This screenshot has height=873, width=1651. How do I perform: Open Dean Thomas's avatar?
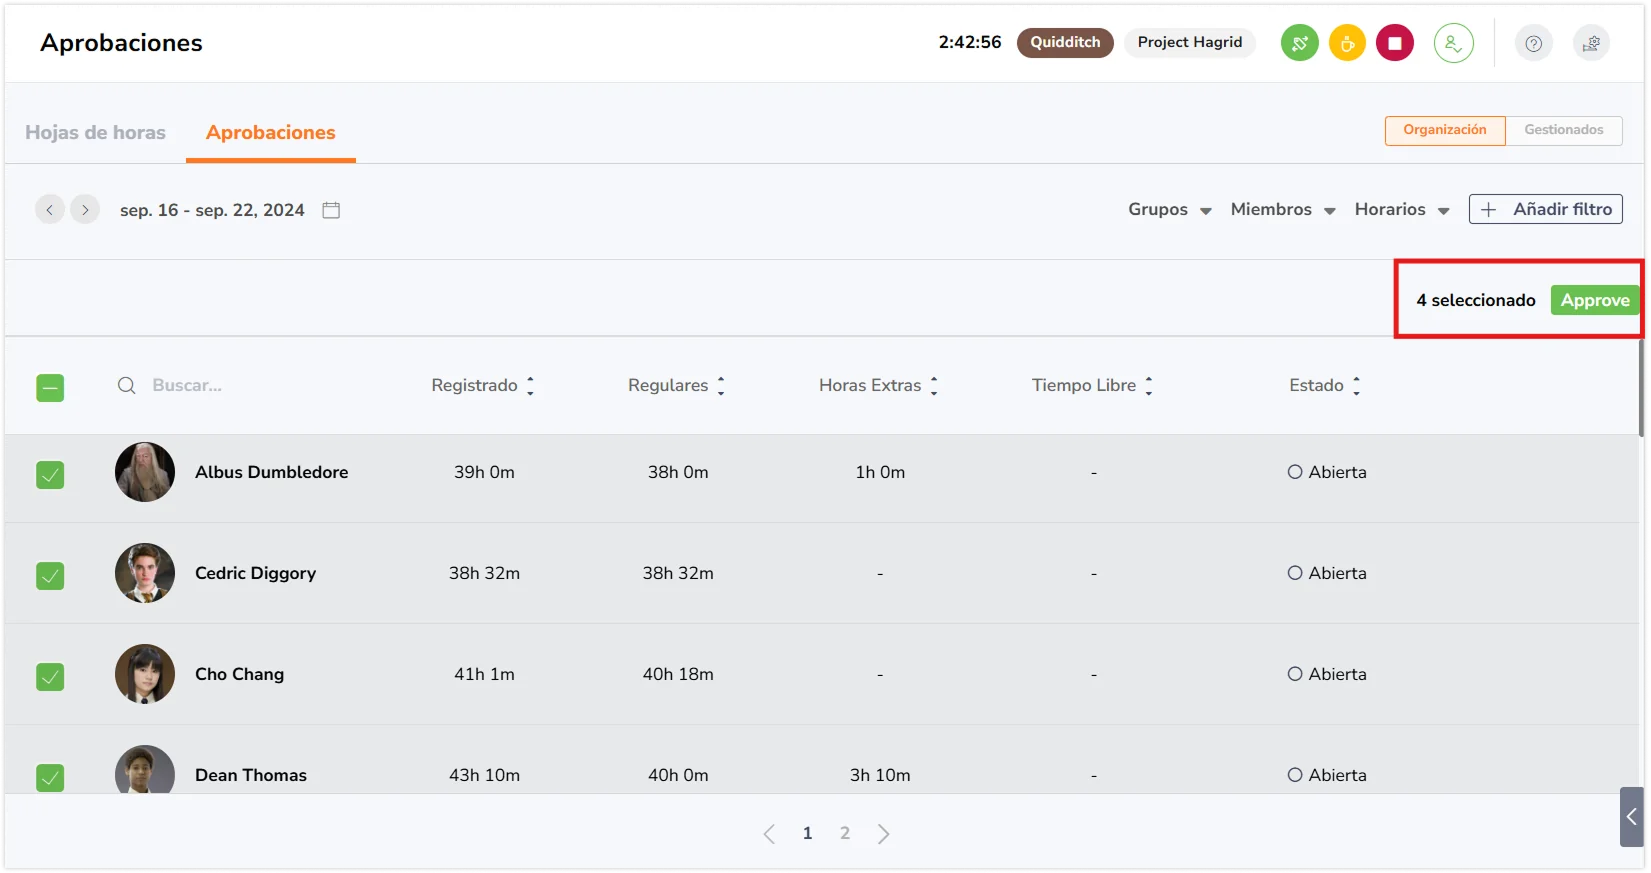pos(145,770)
